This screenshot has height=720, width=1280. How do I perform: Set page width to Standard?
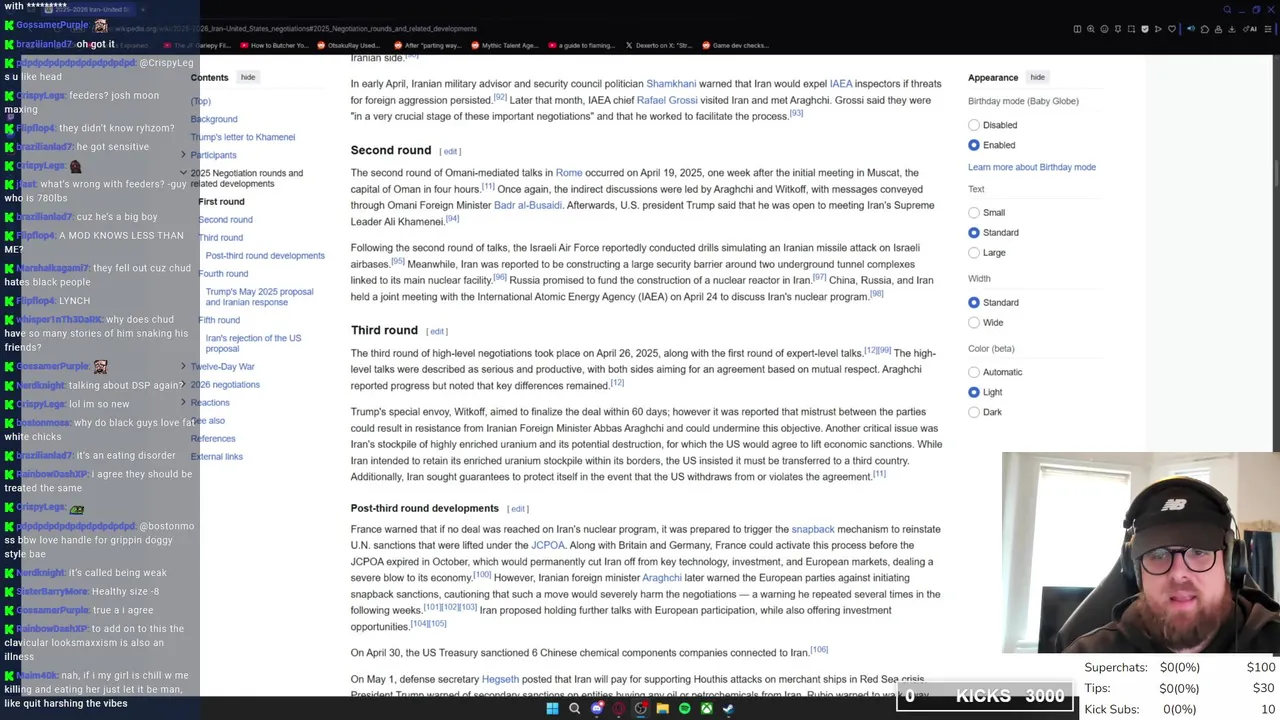[974, 302]
